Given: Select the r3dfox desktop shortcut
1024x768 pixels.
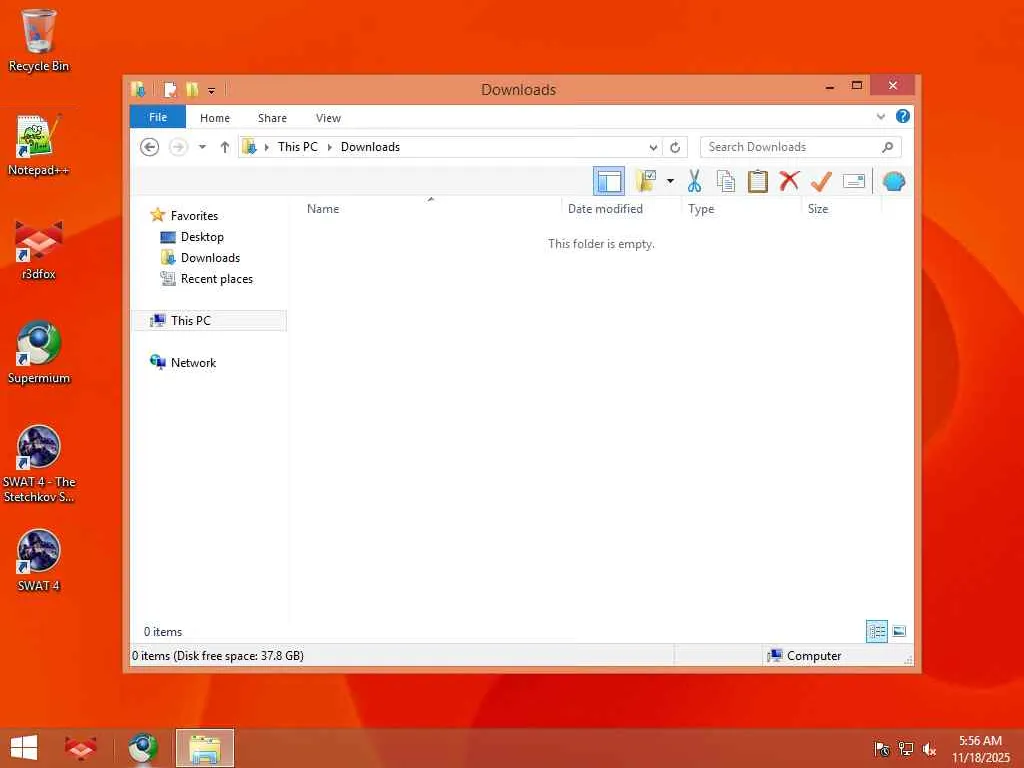Looking at the screenshot, I should (39, 249).
